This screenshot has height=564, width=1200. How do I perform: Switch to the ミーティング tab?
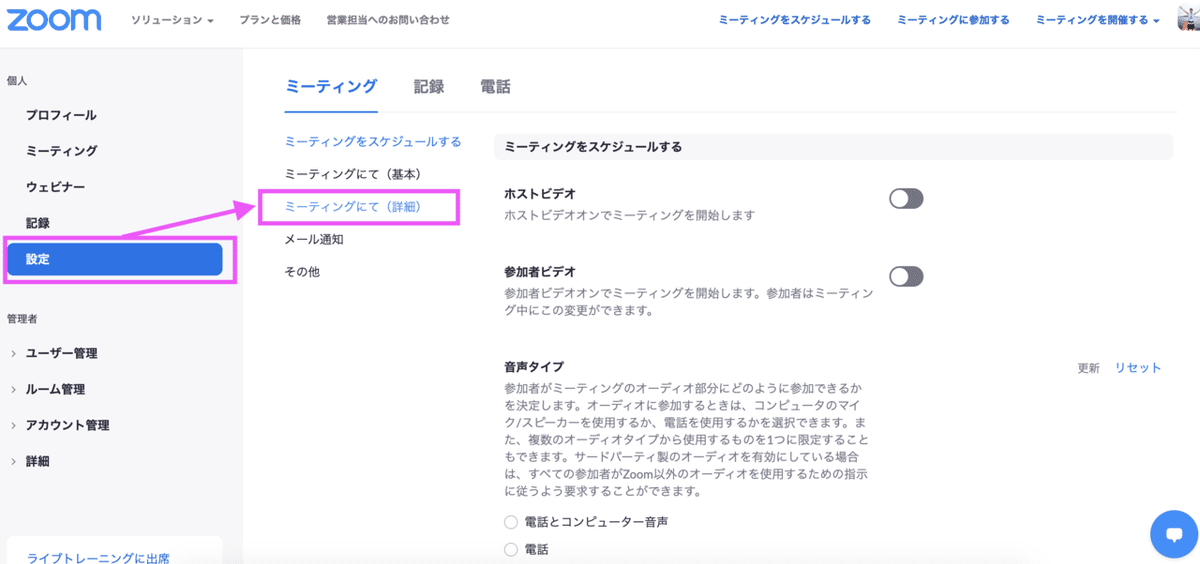[331, 87]
